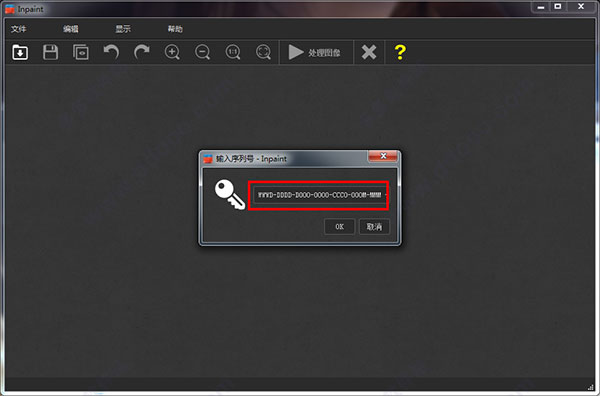Screen dimensions: 600x396
Task: Fit image to window zoom icon
Action: coord(263,52)
